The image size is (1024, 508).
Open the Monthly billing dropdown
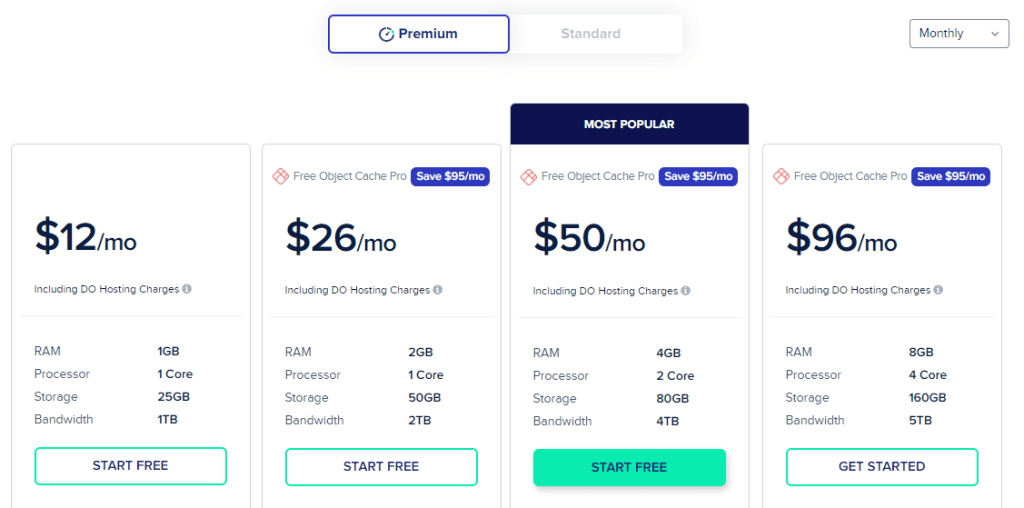click(958, 33)
